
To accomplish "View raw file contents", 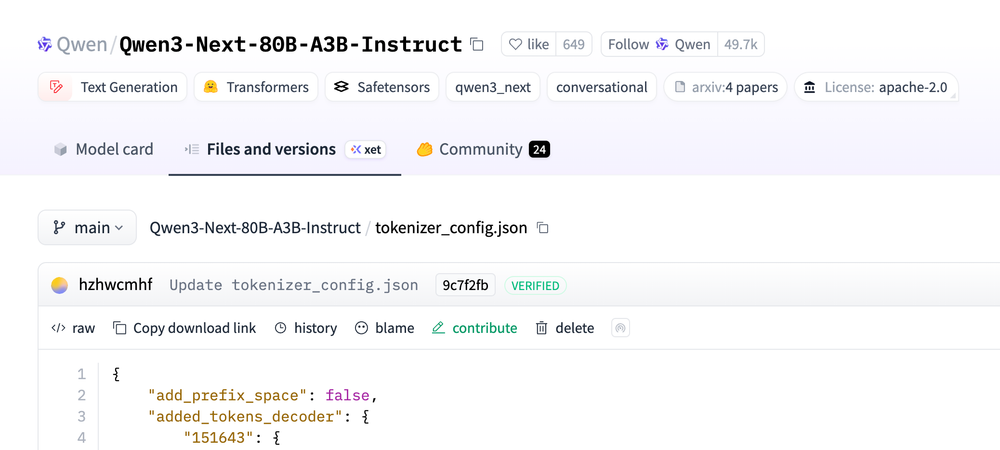I will [x=73, y=328].
